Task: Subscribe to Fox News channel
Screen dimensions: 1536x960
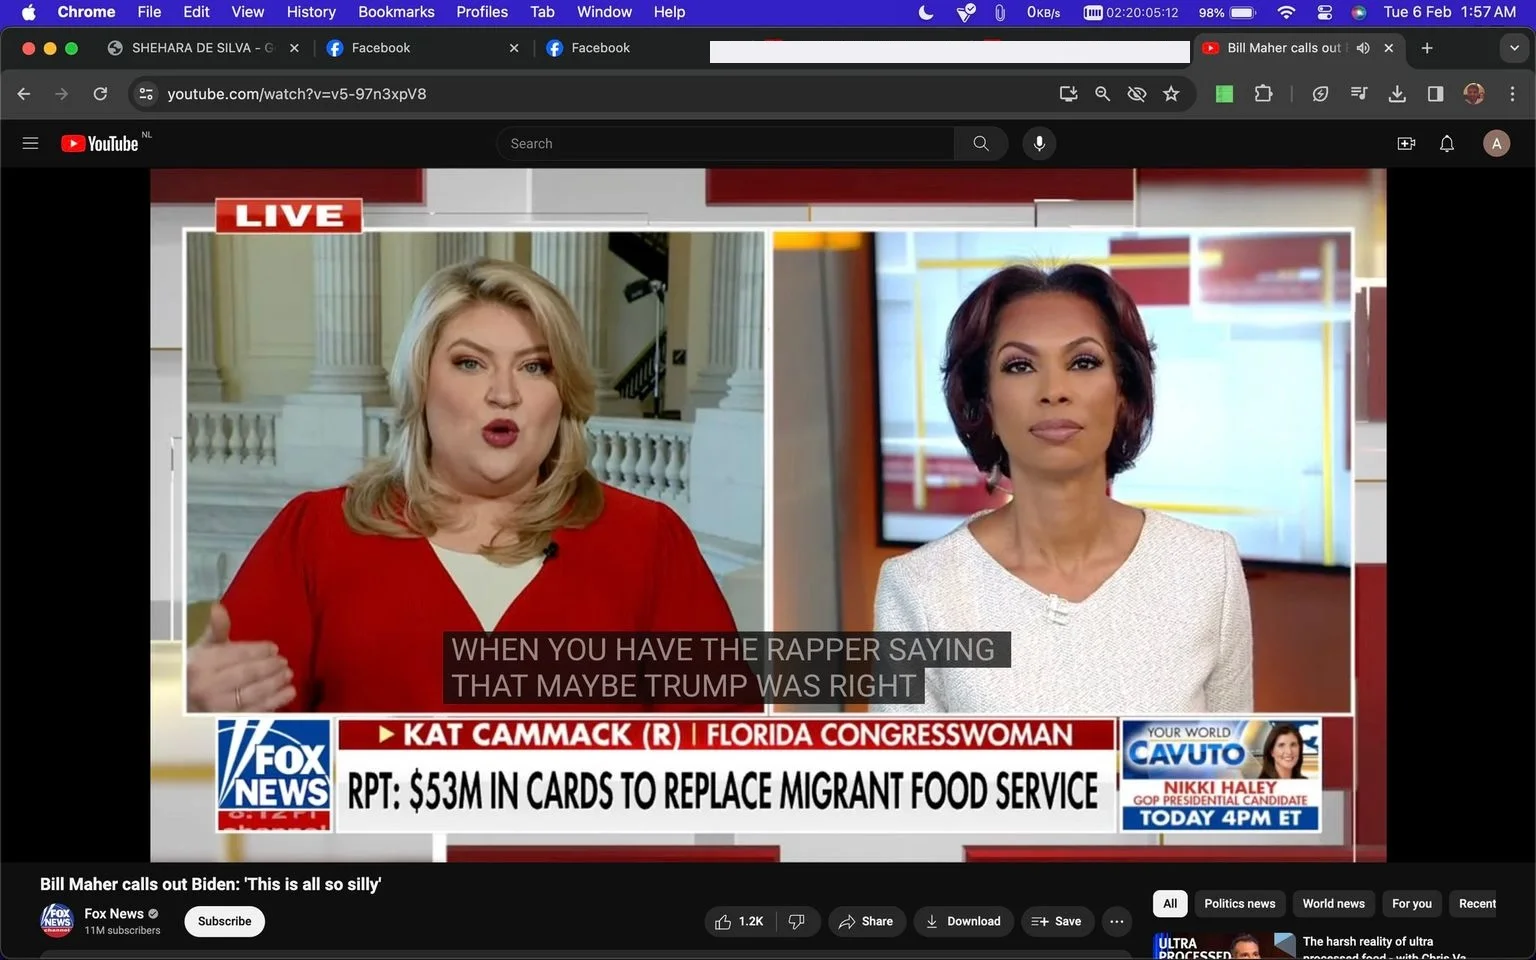Action: (x=224, y=921)
